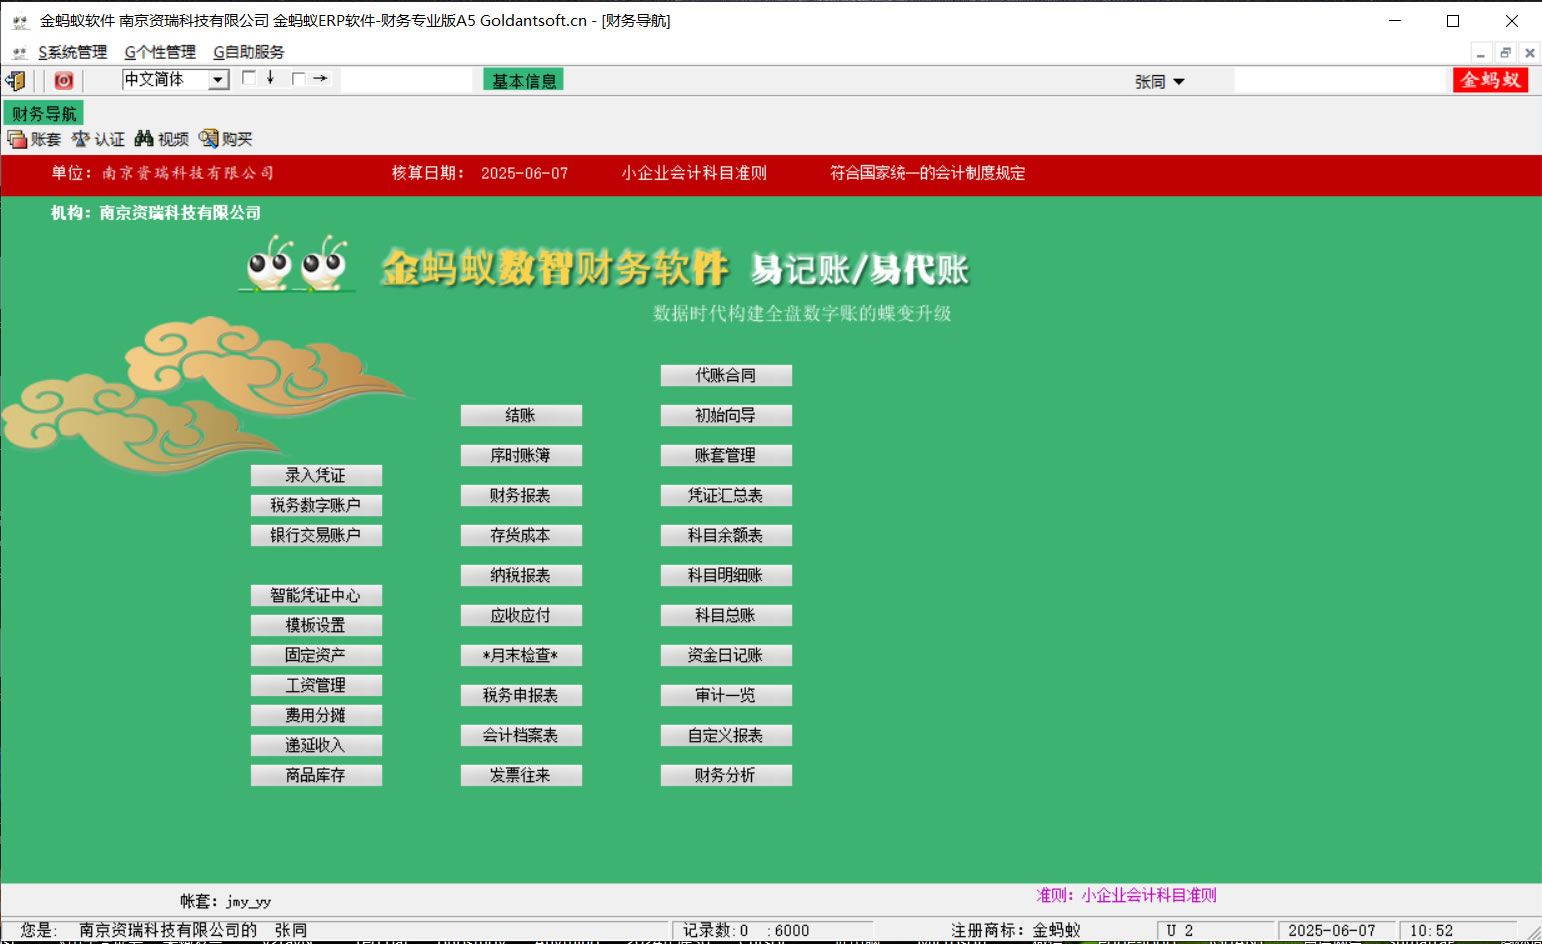Expand the 中文简体 language dropdown

[x=218, y=80]
